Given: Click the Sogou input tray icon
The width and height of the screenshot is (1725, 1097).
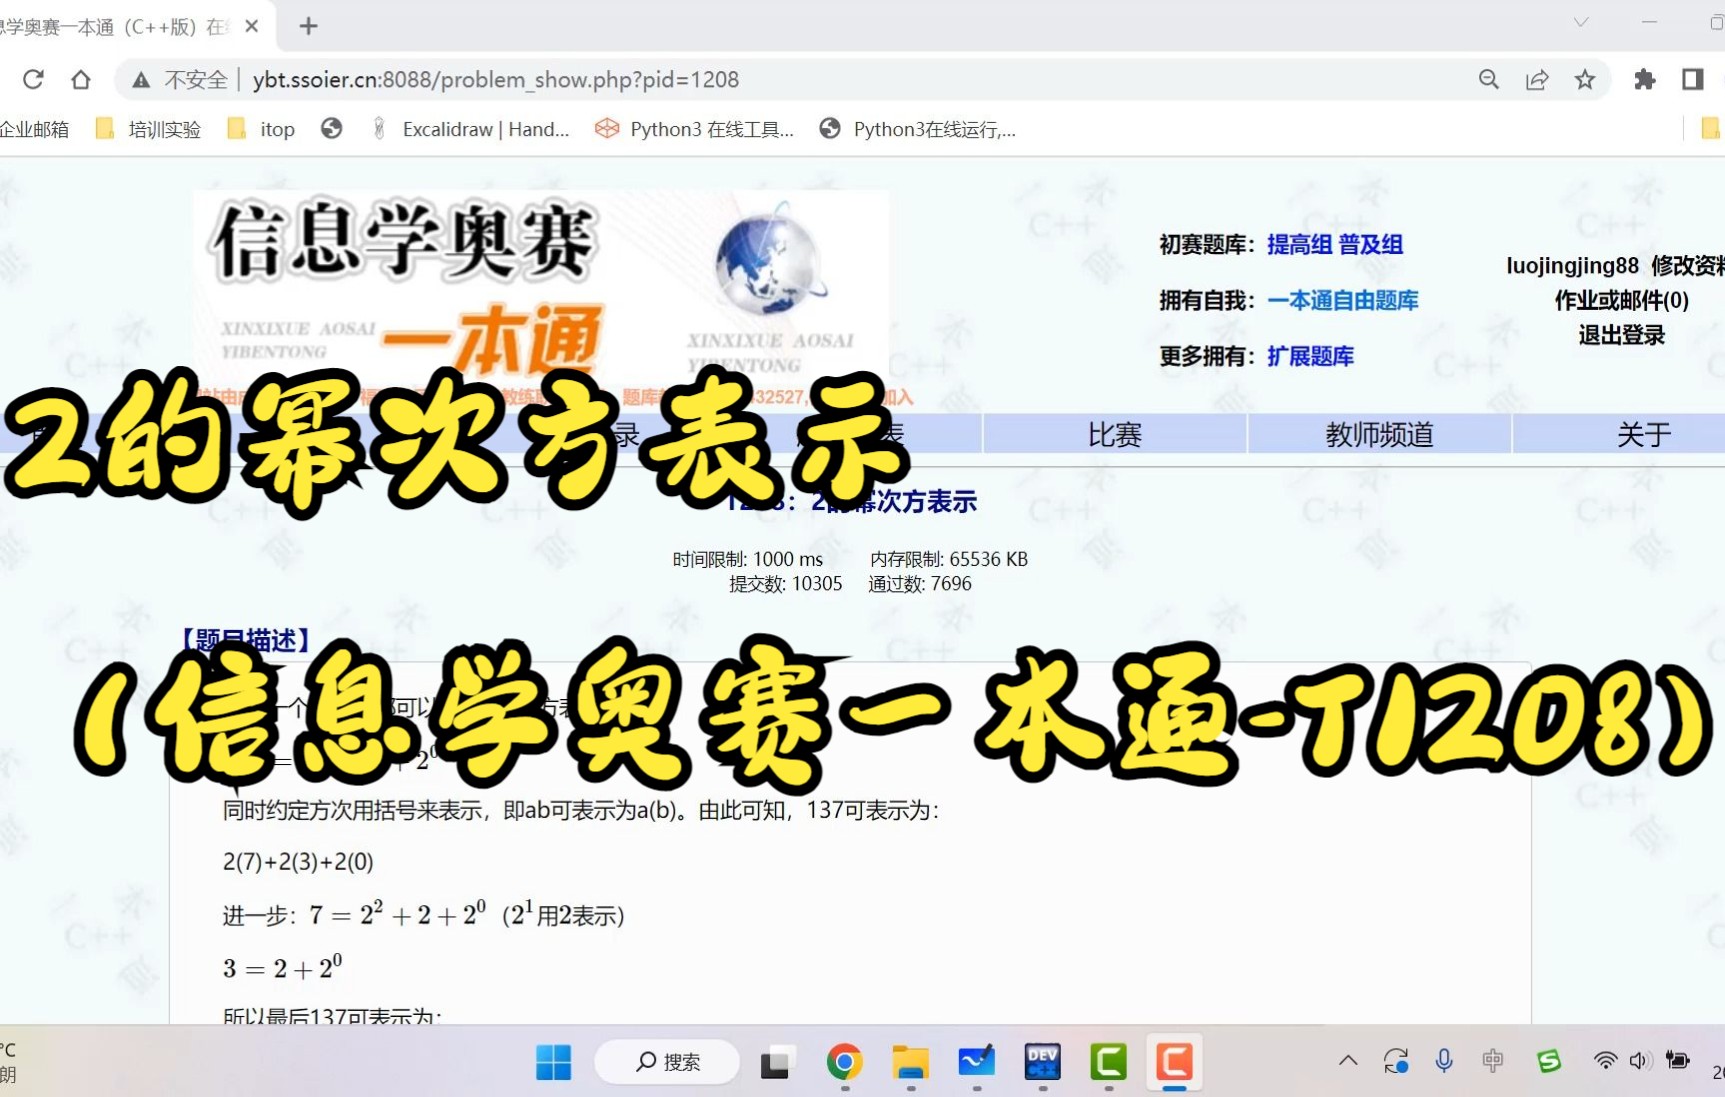Looking at the screenshot, I should coord(1549,1061).
